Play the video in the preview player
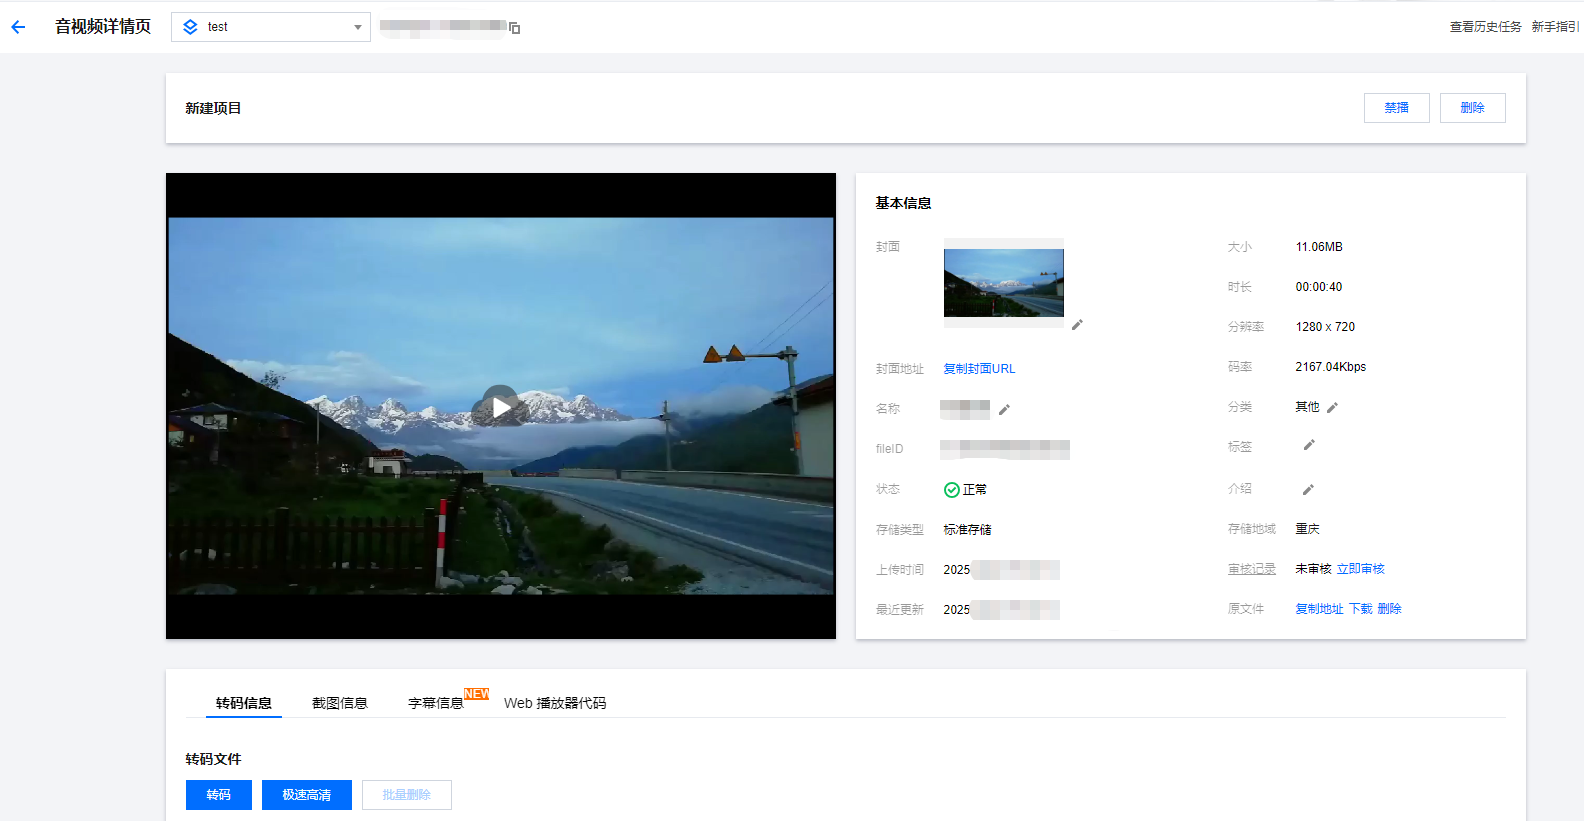 (x=500, y=407)
